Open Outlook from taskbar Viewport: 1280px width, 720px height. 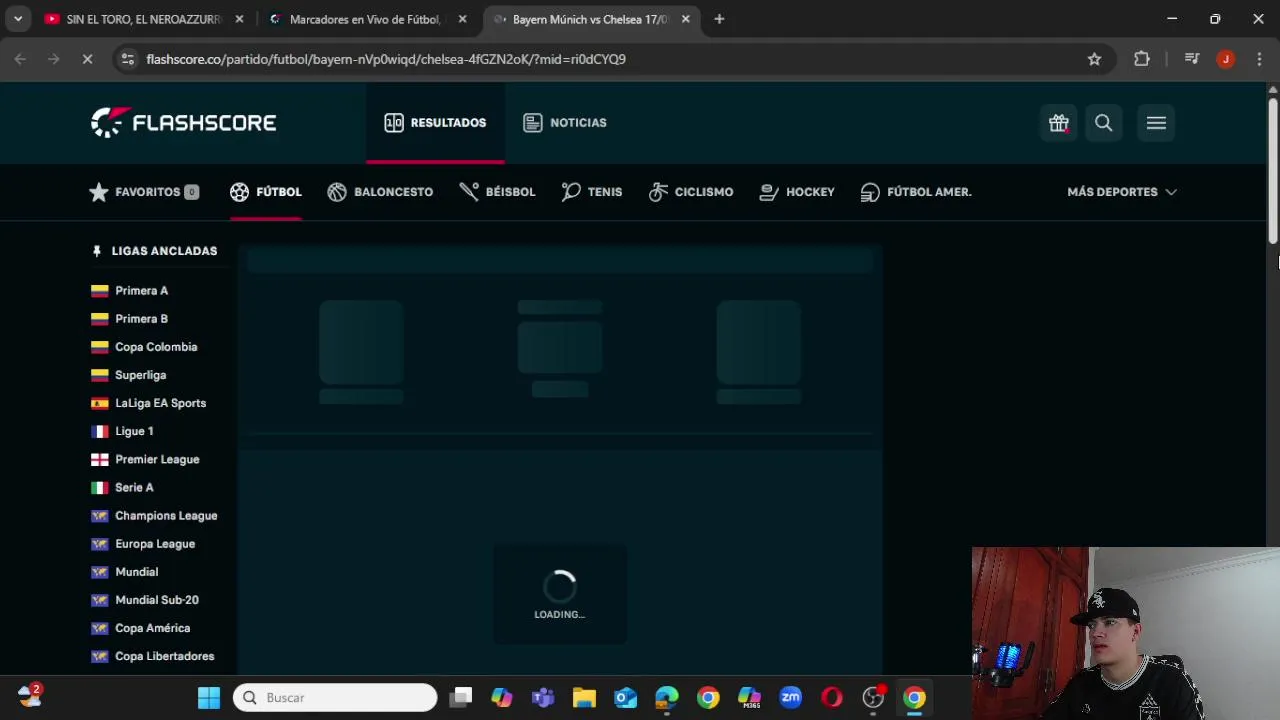[626, 698]
